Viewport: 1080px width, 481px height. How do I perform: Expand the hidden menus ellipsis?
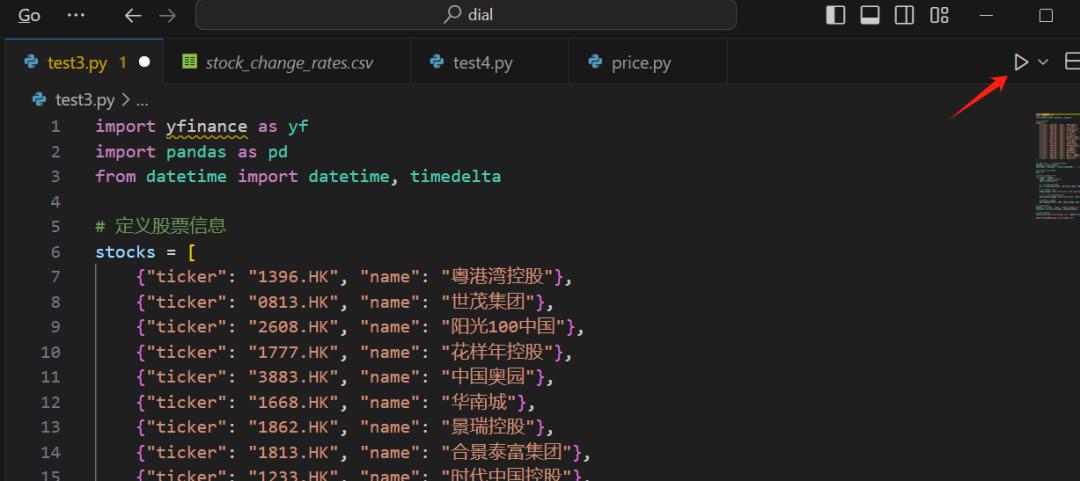click(x=75, y=15)
